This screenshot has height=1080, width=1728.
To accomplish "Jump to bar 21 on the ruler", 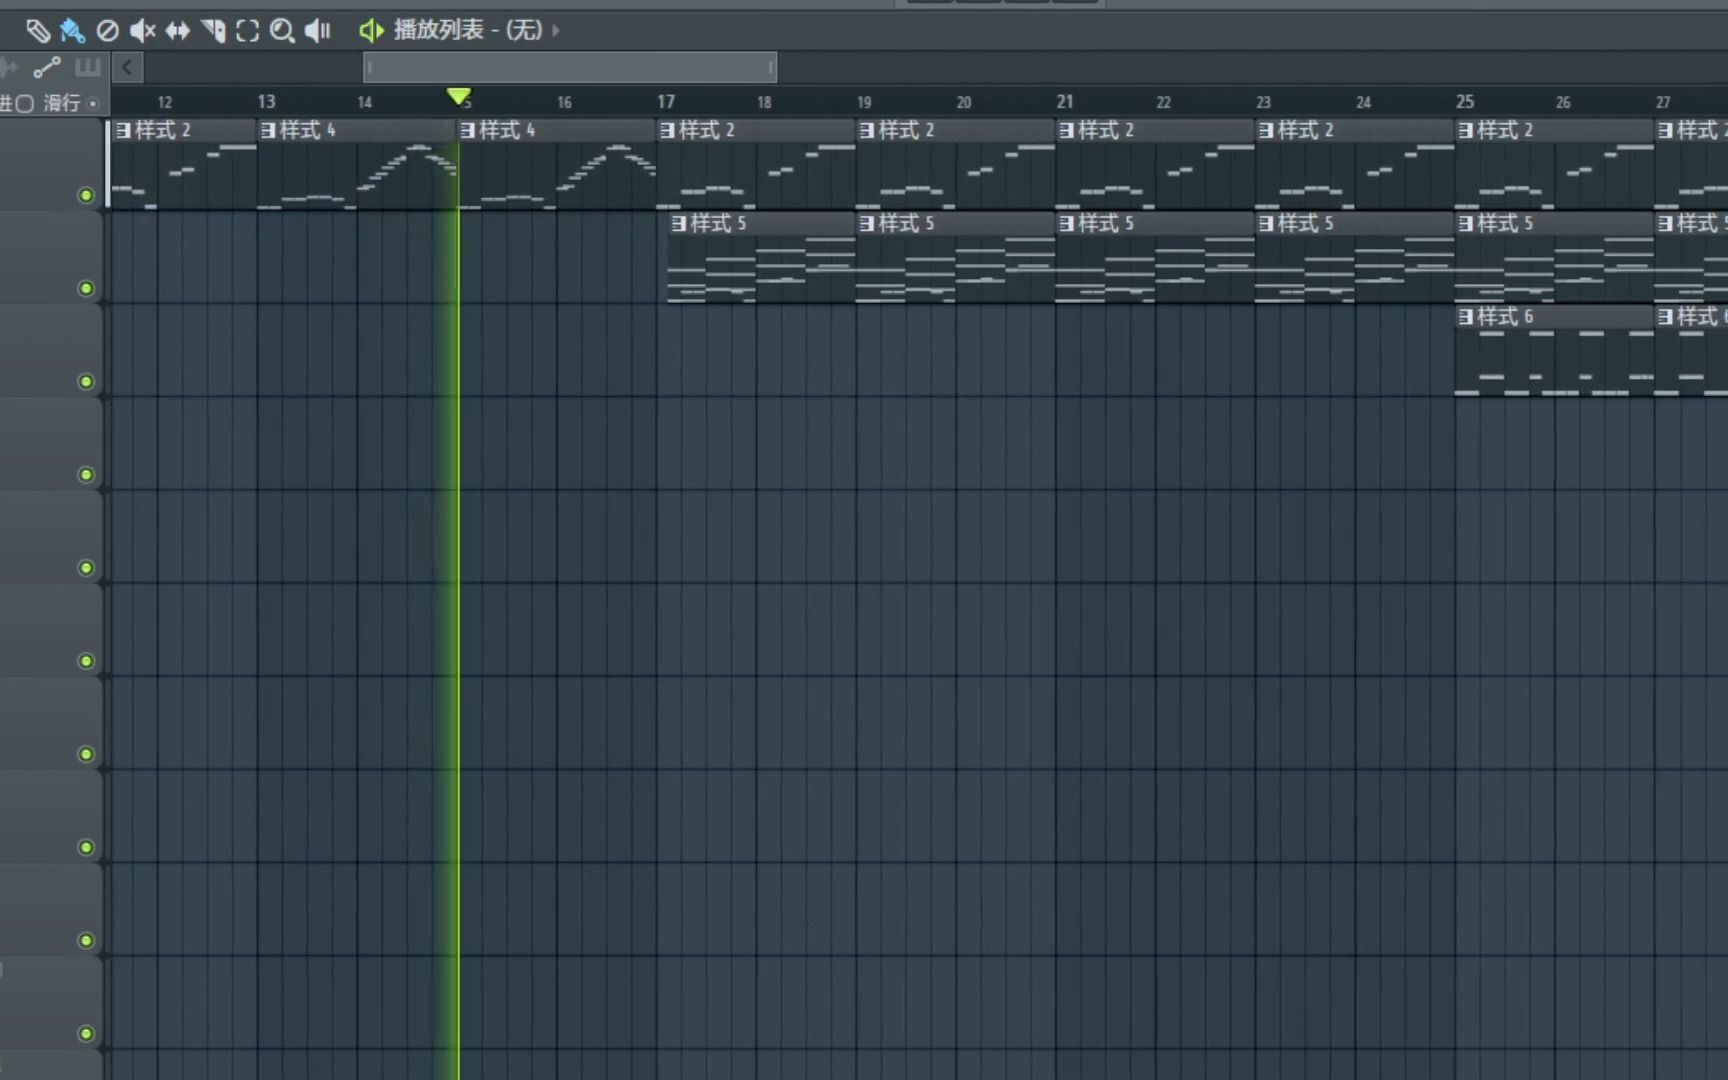I will coord(1065,102).
